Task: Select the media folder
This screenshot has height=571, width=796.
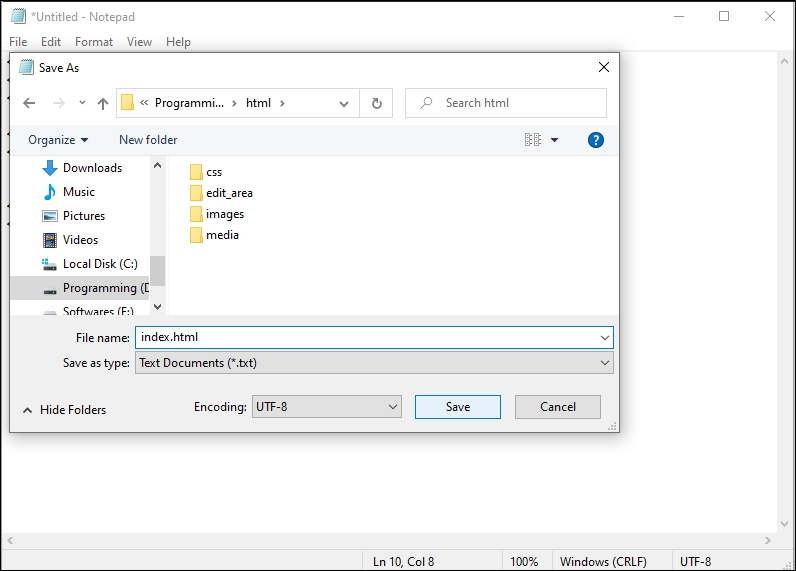Action: pos(221,235)
